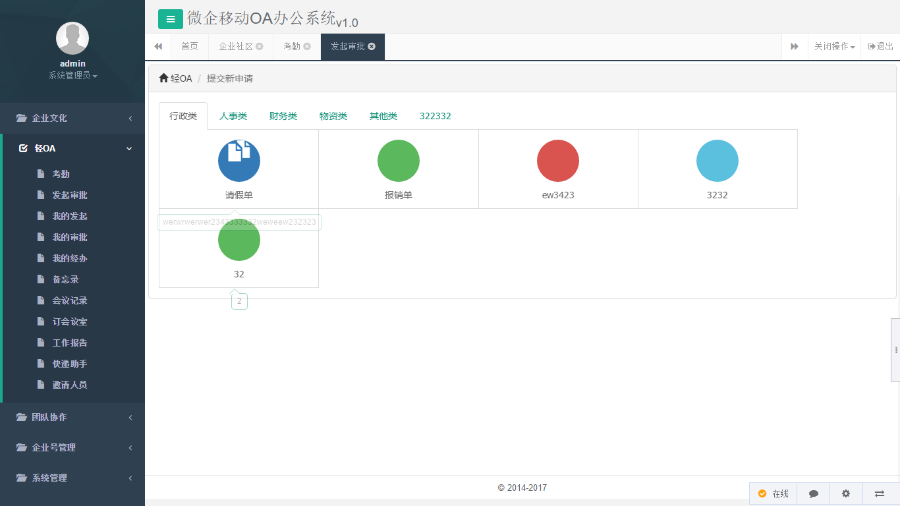Expand the 企业文化 sidebar section

(x=72, y=118)
